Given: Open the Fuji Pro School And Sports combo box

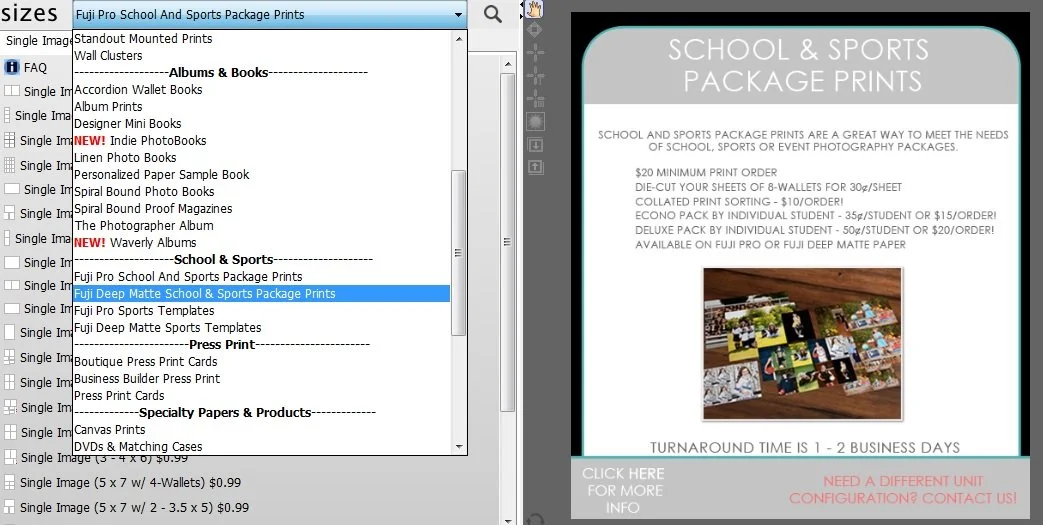Looking at the screenshot, I should click(269, 15).
